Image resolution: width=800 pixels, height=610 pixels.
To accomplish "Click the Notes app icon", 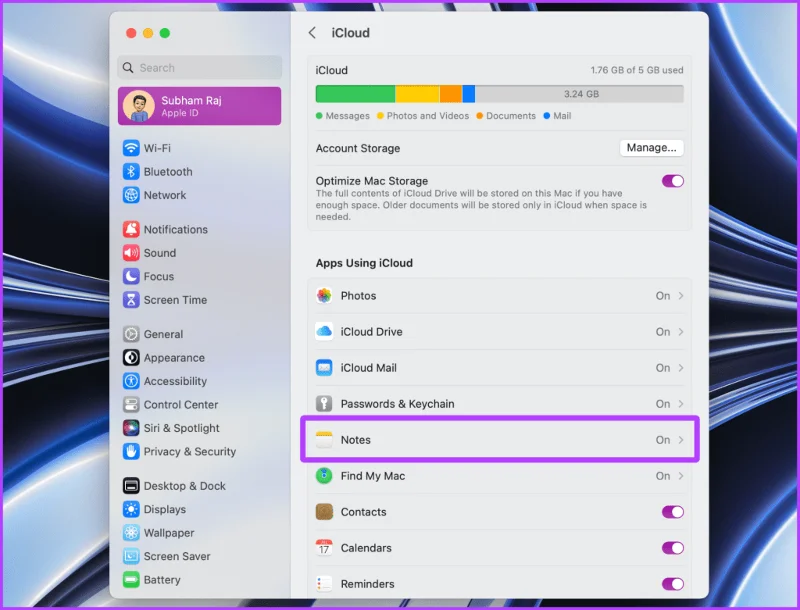I will click(324, 440).
